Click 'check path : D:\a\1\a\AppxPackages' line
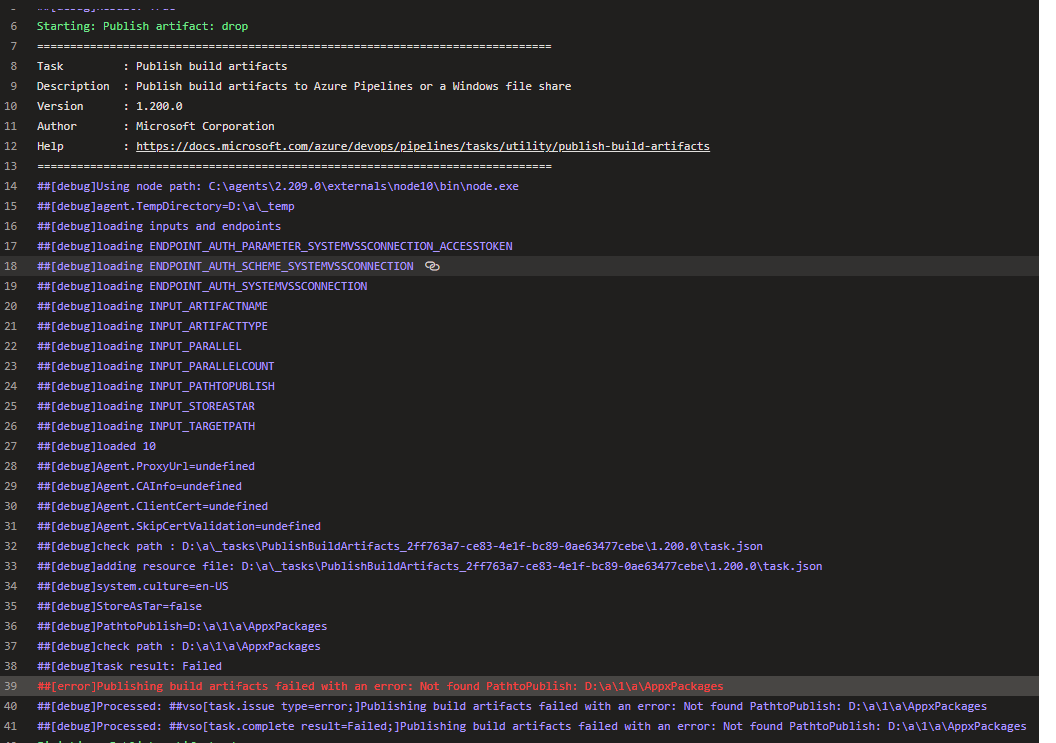This screenshot has width=1056, height=743. click(178, 647)
